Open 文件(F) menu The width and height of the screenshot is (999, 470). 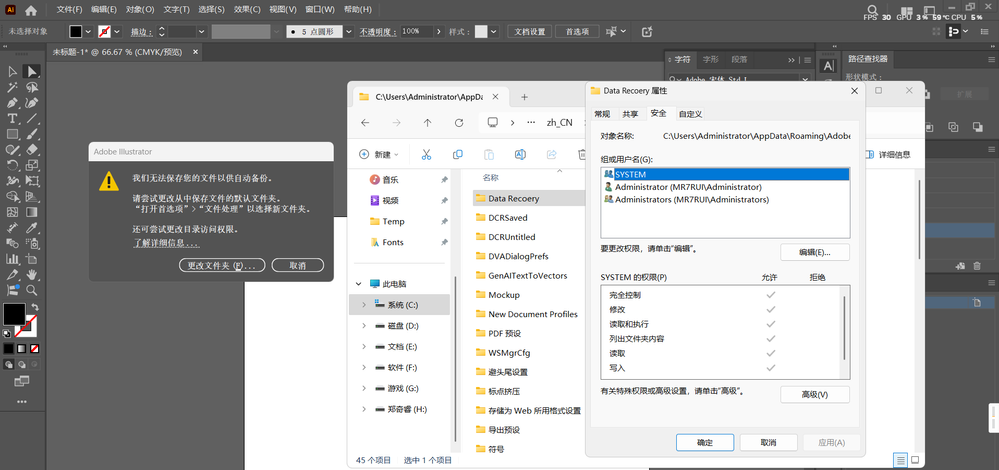point(69,10)
